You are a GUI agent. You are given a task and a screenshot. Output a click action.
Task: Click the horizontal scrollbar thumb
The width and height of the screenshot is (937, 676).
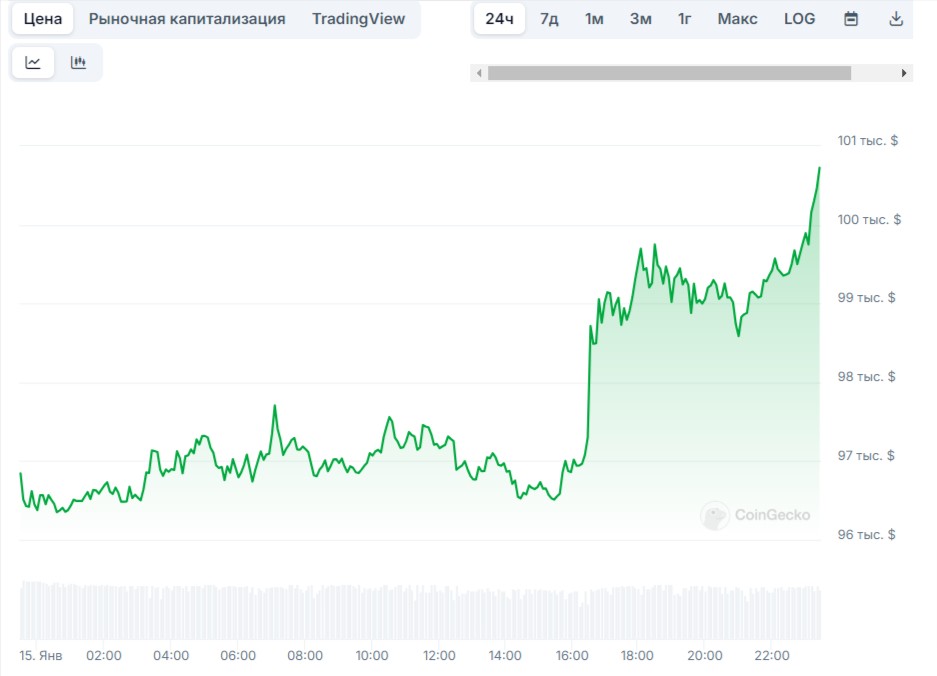point(669,73)
